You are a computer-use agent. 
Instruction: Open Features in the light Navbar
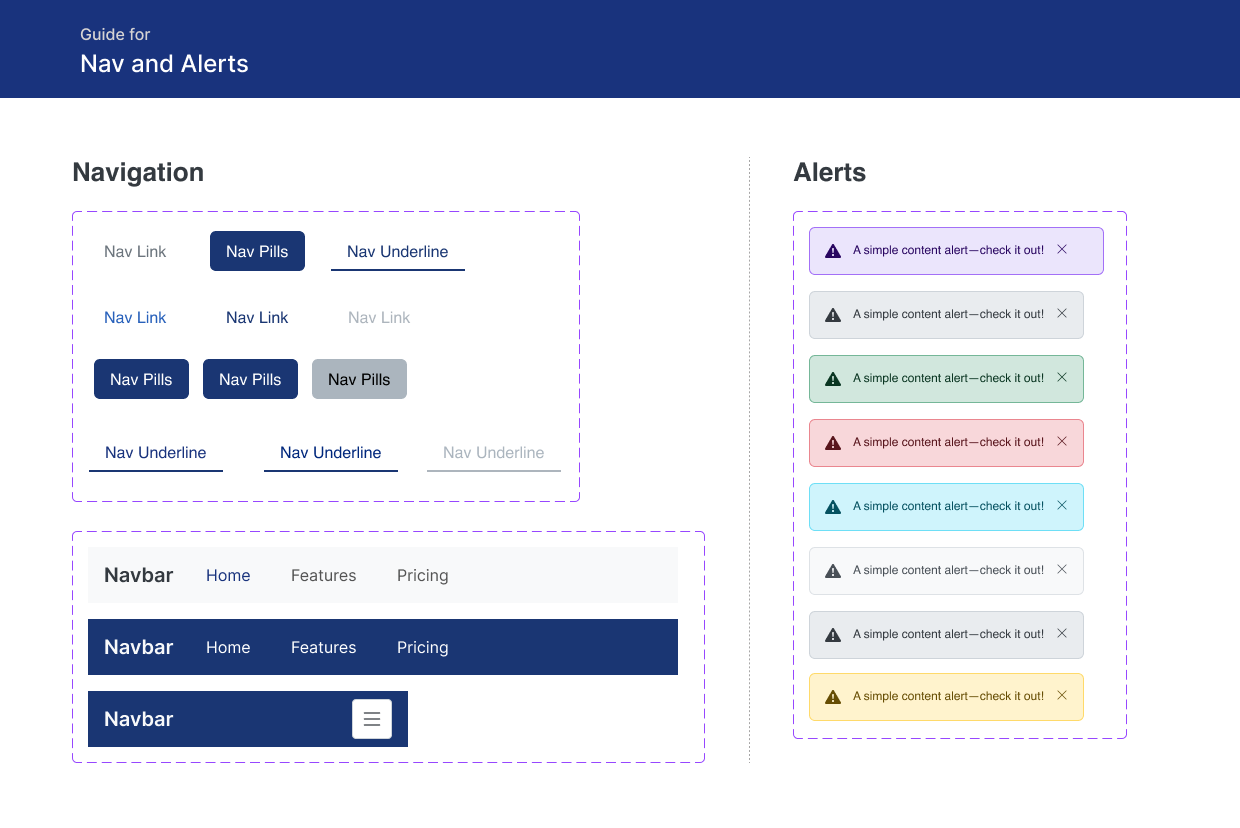point(323,575)
